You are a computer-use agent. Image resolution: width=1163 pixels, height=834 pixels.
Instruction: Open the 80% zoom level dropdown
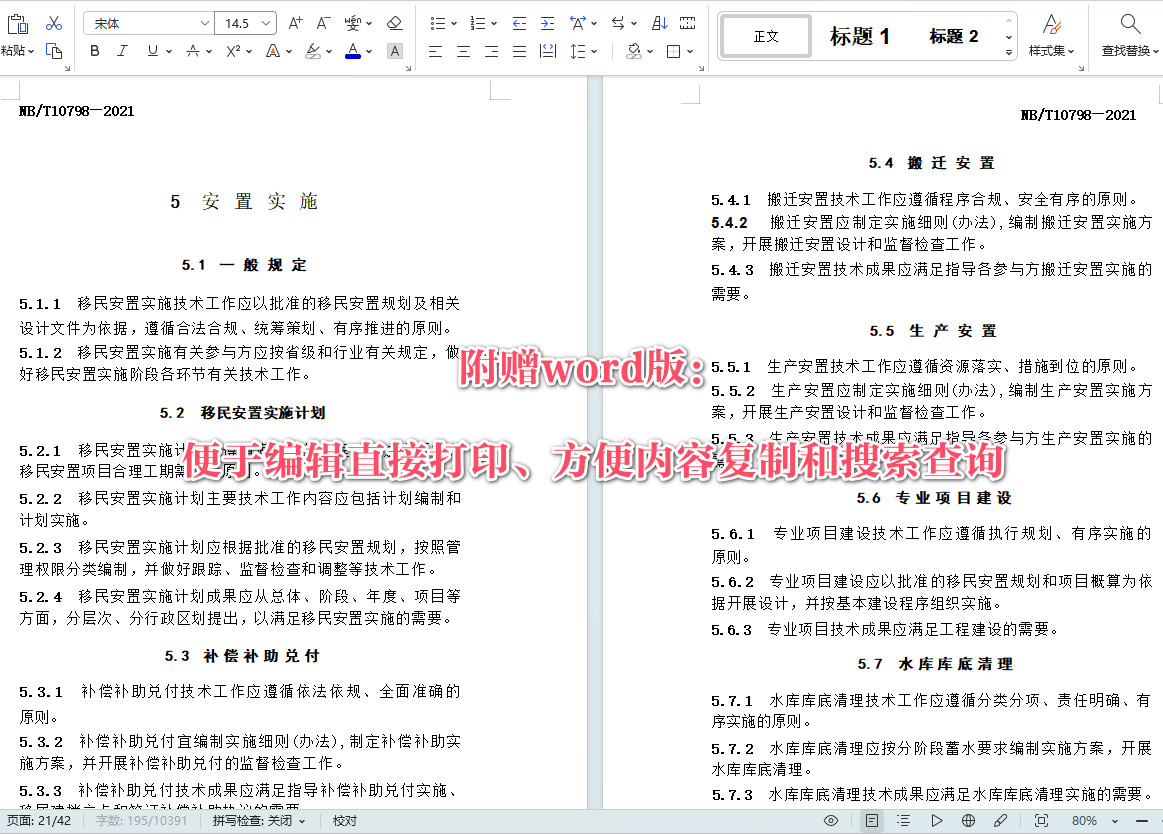tap(1082, 819)
